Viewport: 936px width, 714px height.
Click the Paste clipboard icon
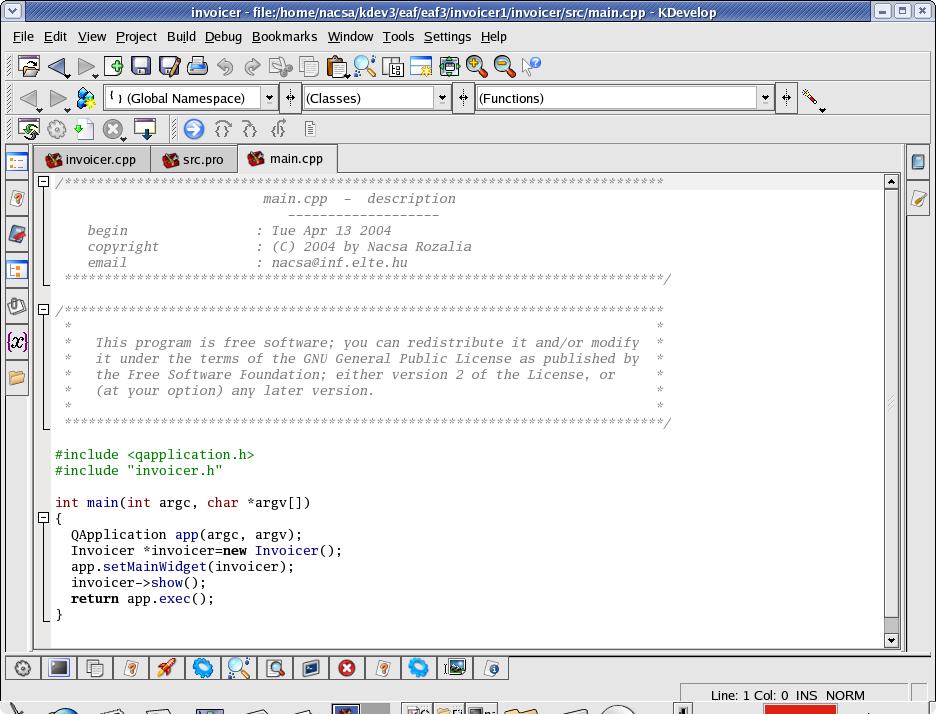pos(336,66)
